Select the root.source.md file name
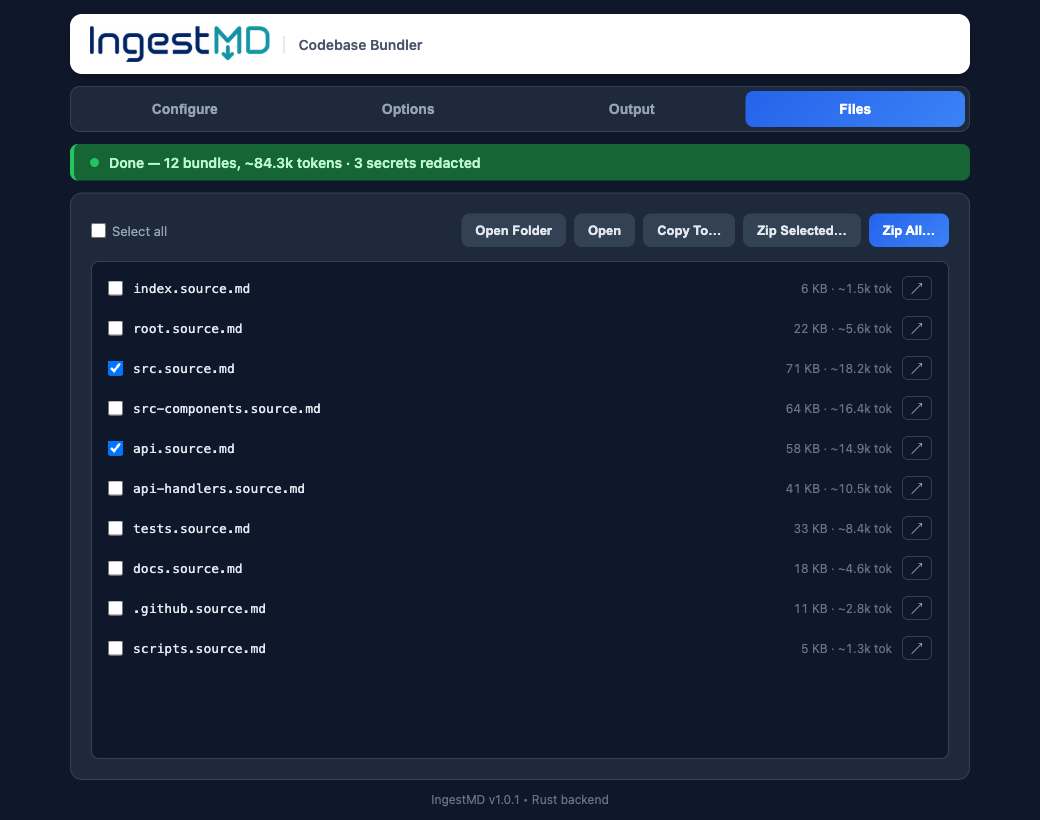1040x820 pixels. 188,328
